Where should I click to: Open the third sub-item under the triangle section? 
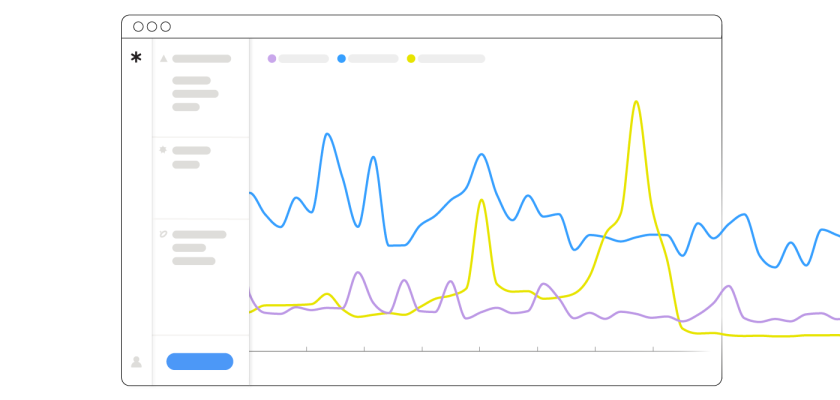(186, 107)
